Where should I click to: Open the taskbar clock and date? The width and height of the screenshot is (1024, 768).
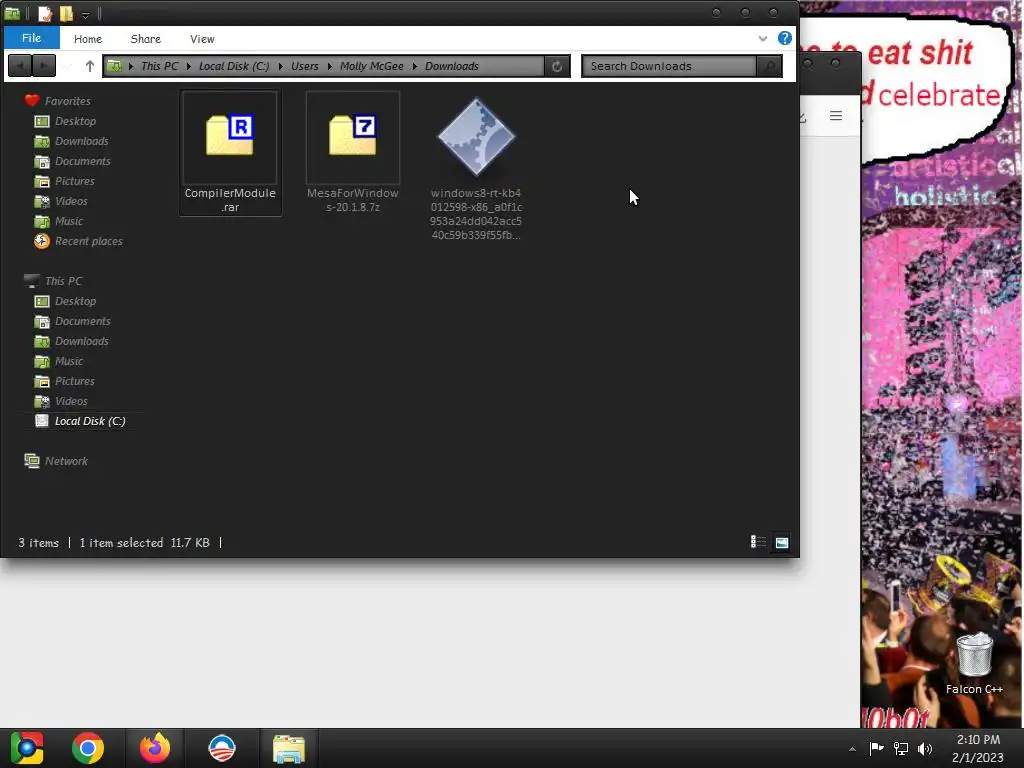point(978,748)
